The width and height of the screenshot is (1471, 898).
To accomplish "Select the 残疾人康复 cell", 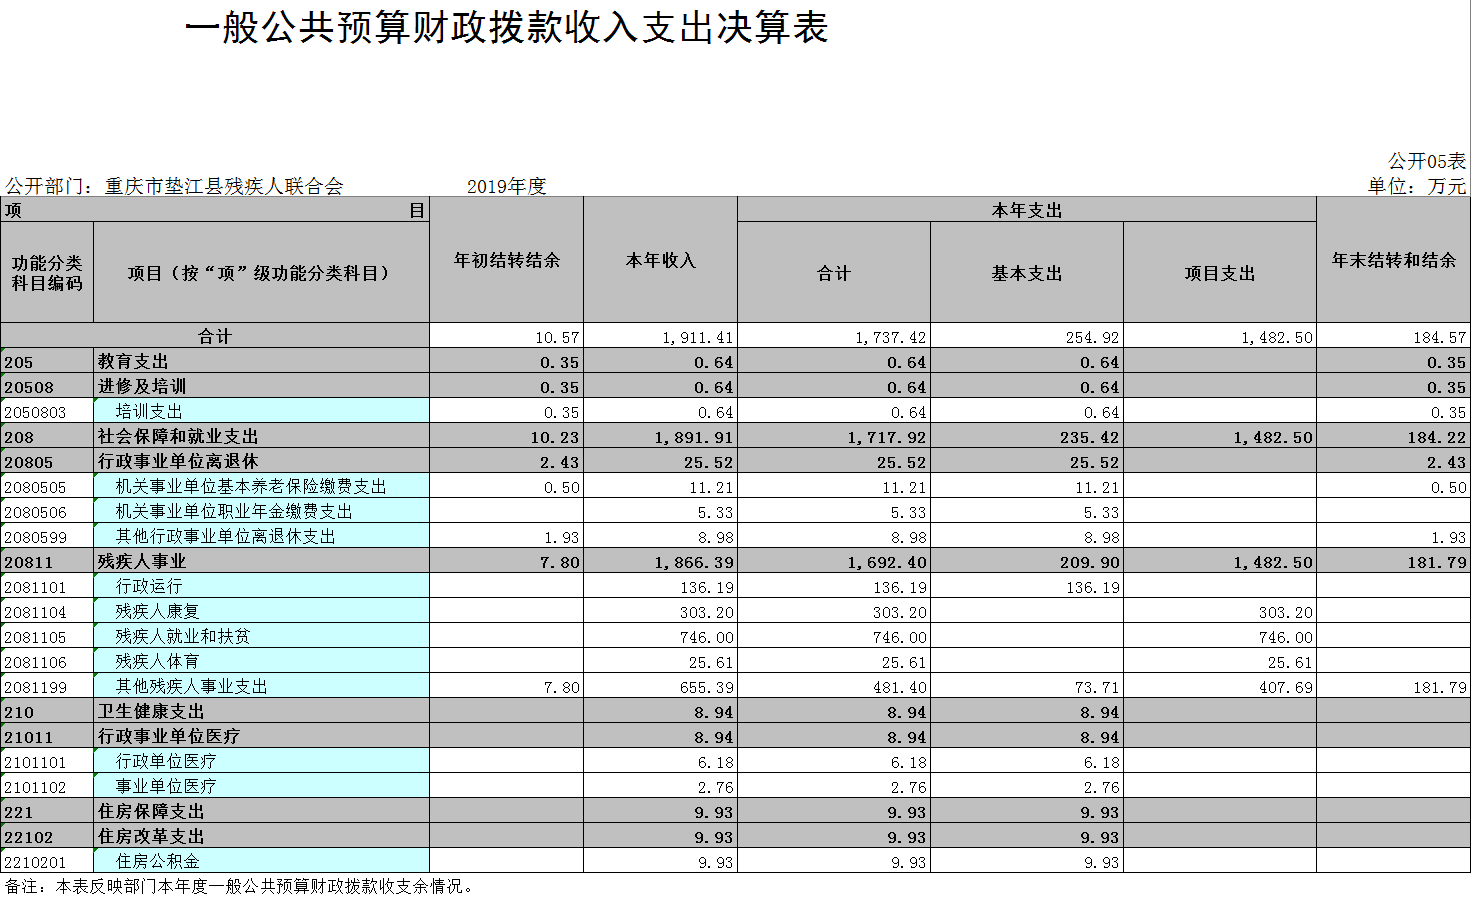I will click(x=262, y=611).
